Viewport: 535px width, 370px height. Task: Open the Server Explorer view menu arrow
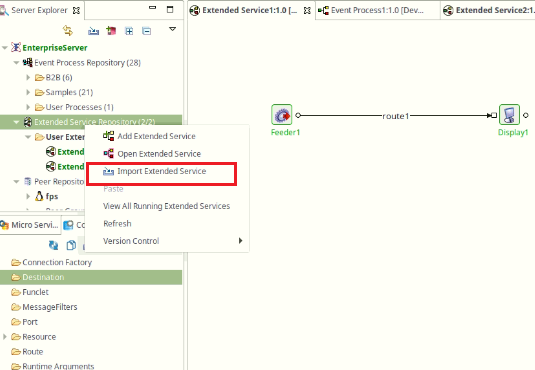click(173, 29)
